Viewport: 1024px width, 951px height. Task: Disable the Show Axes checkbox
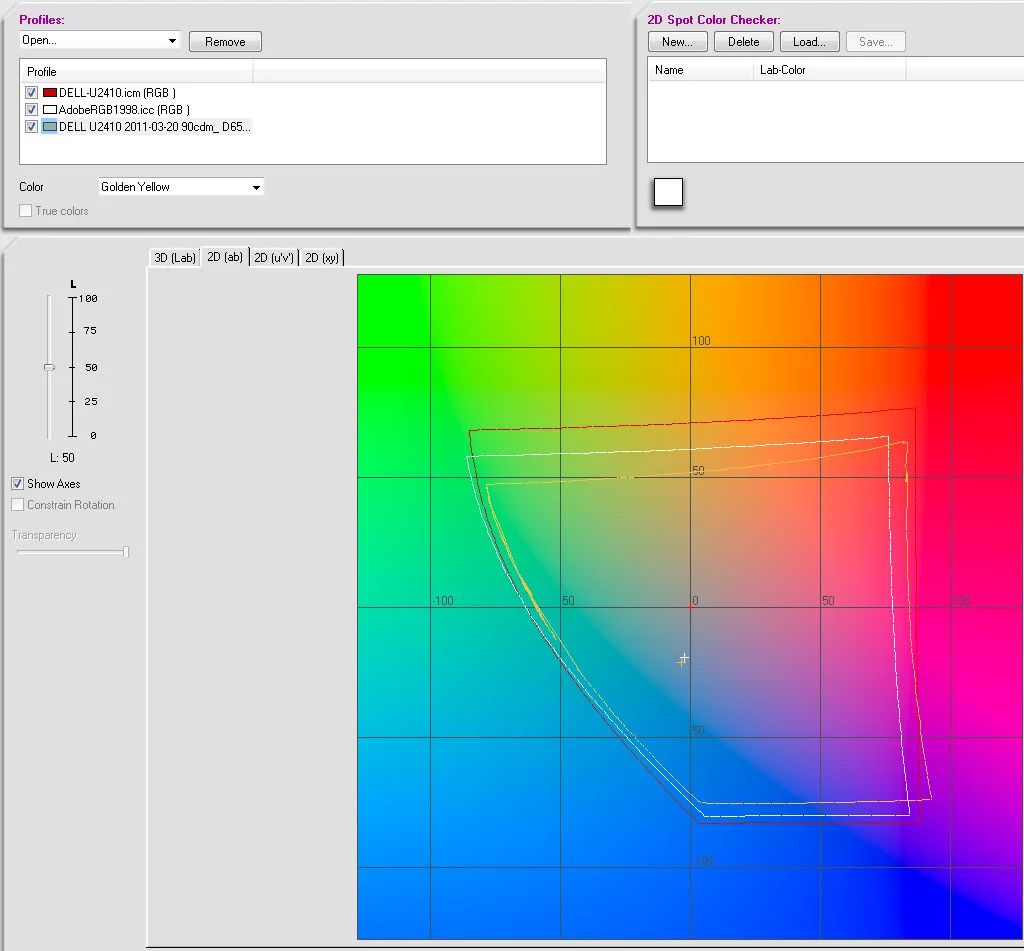(18, 484)
